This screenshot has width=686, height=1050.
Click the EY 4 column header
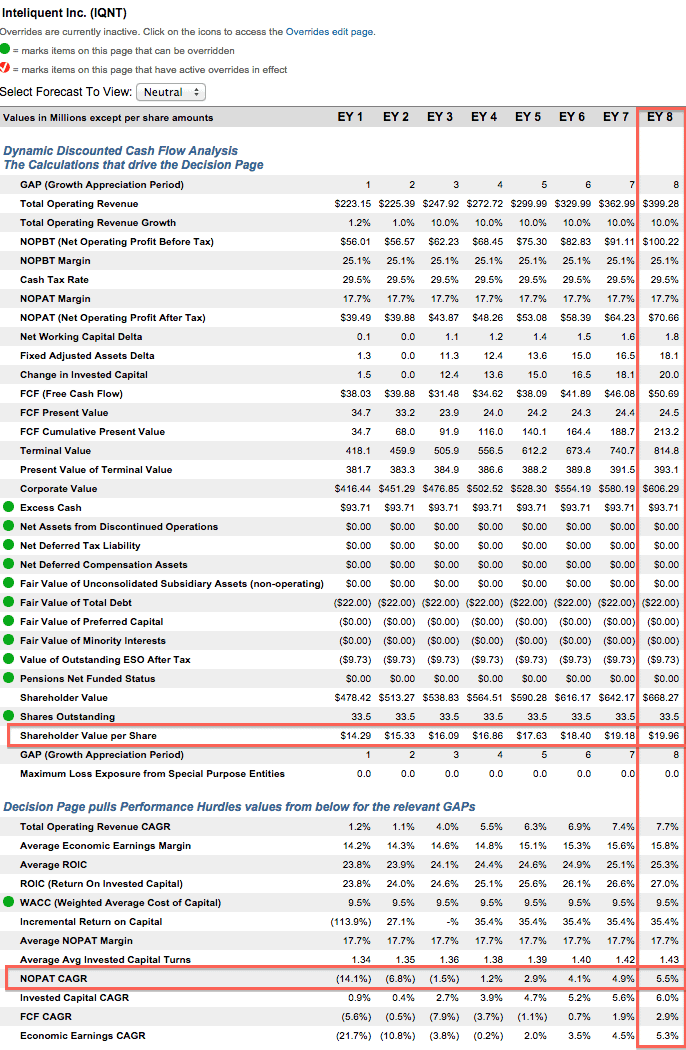(484, 117)
